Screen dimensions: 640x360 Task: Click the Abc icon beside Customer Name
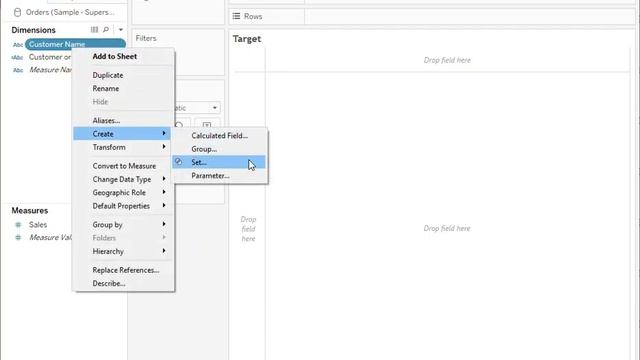pos(18,44)
